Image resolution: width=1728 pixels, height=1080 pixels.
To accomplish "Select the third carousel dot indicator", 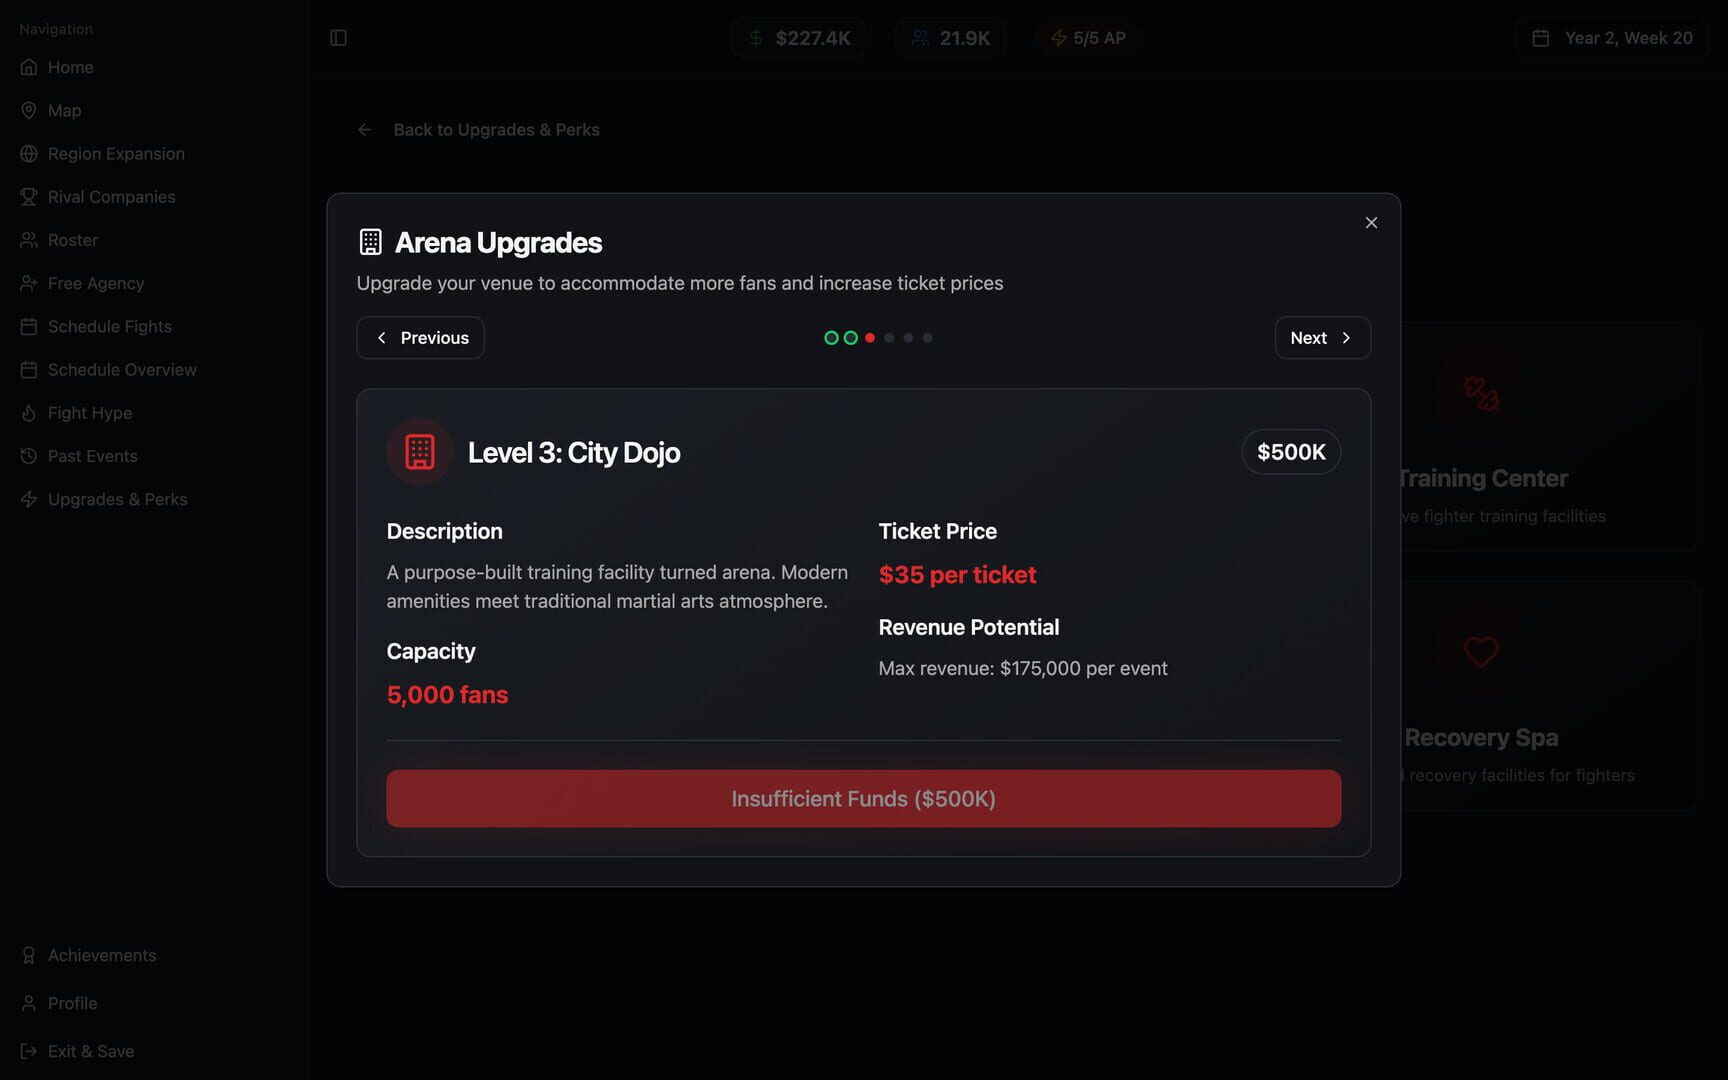I will tap(870, 338).
